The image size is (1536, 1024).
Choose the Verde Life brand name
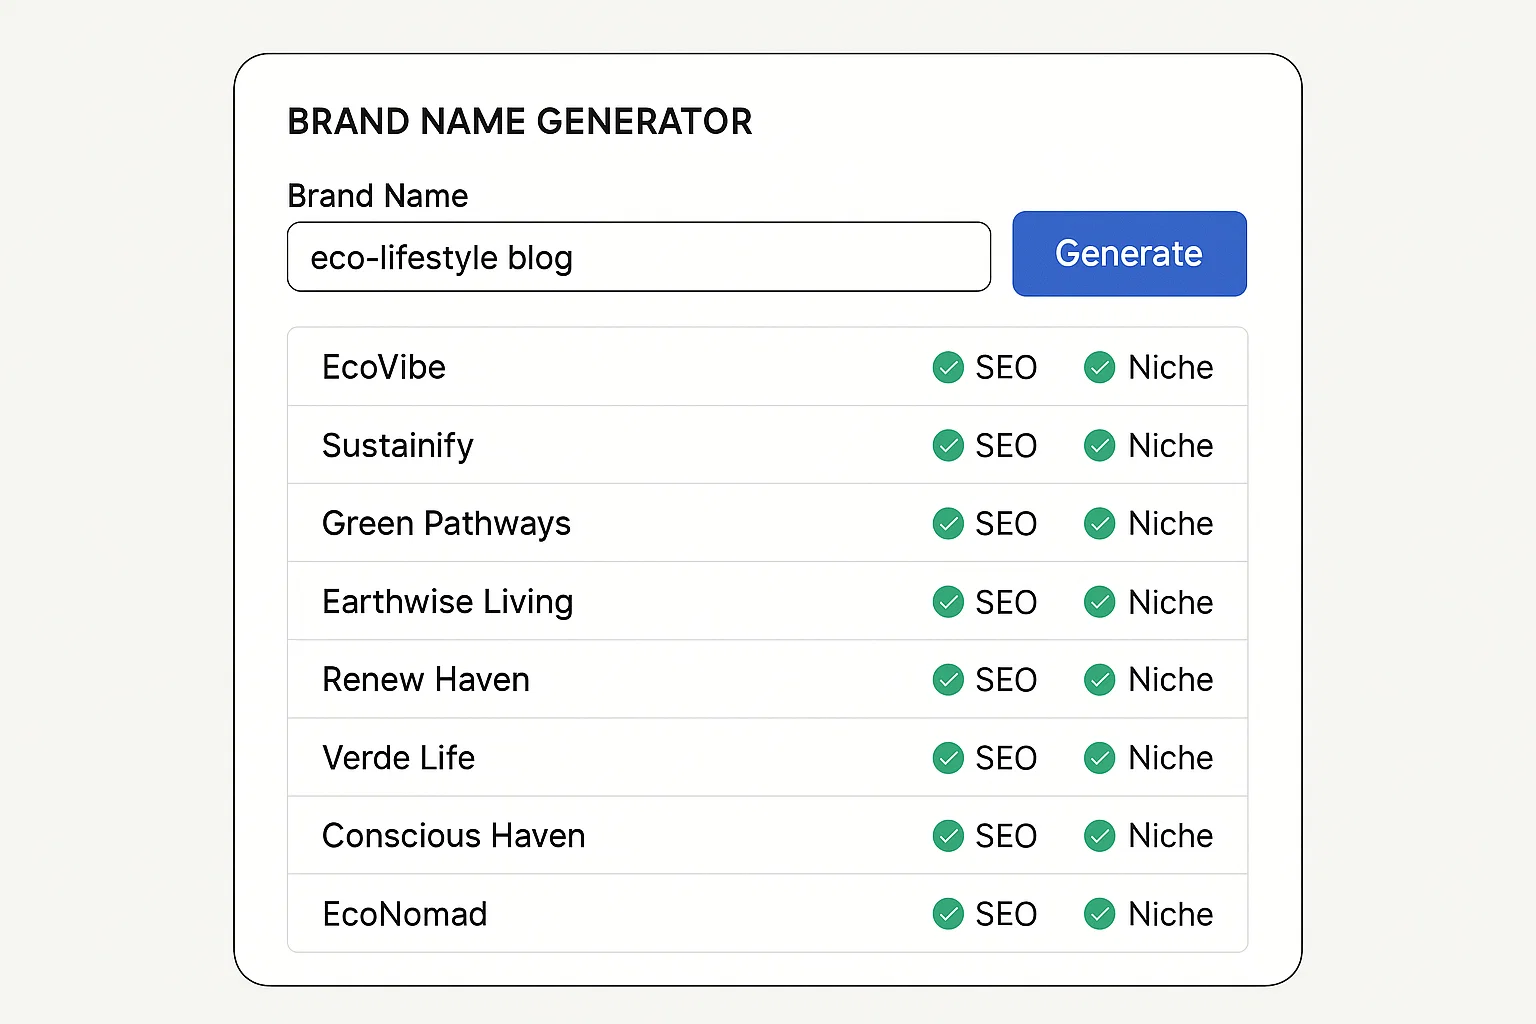click(398, 758)
